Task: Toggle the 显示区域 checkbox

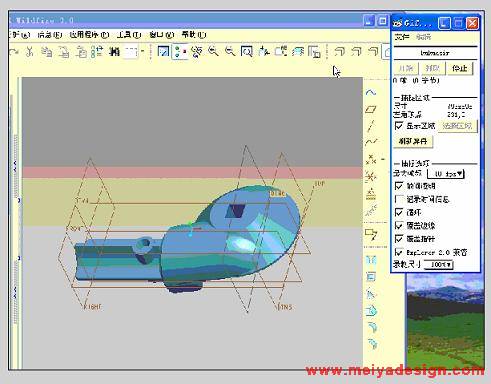Action: (x=398, y=126)
